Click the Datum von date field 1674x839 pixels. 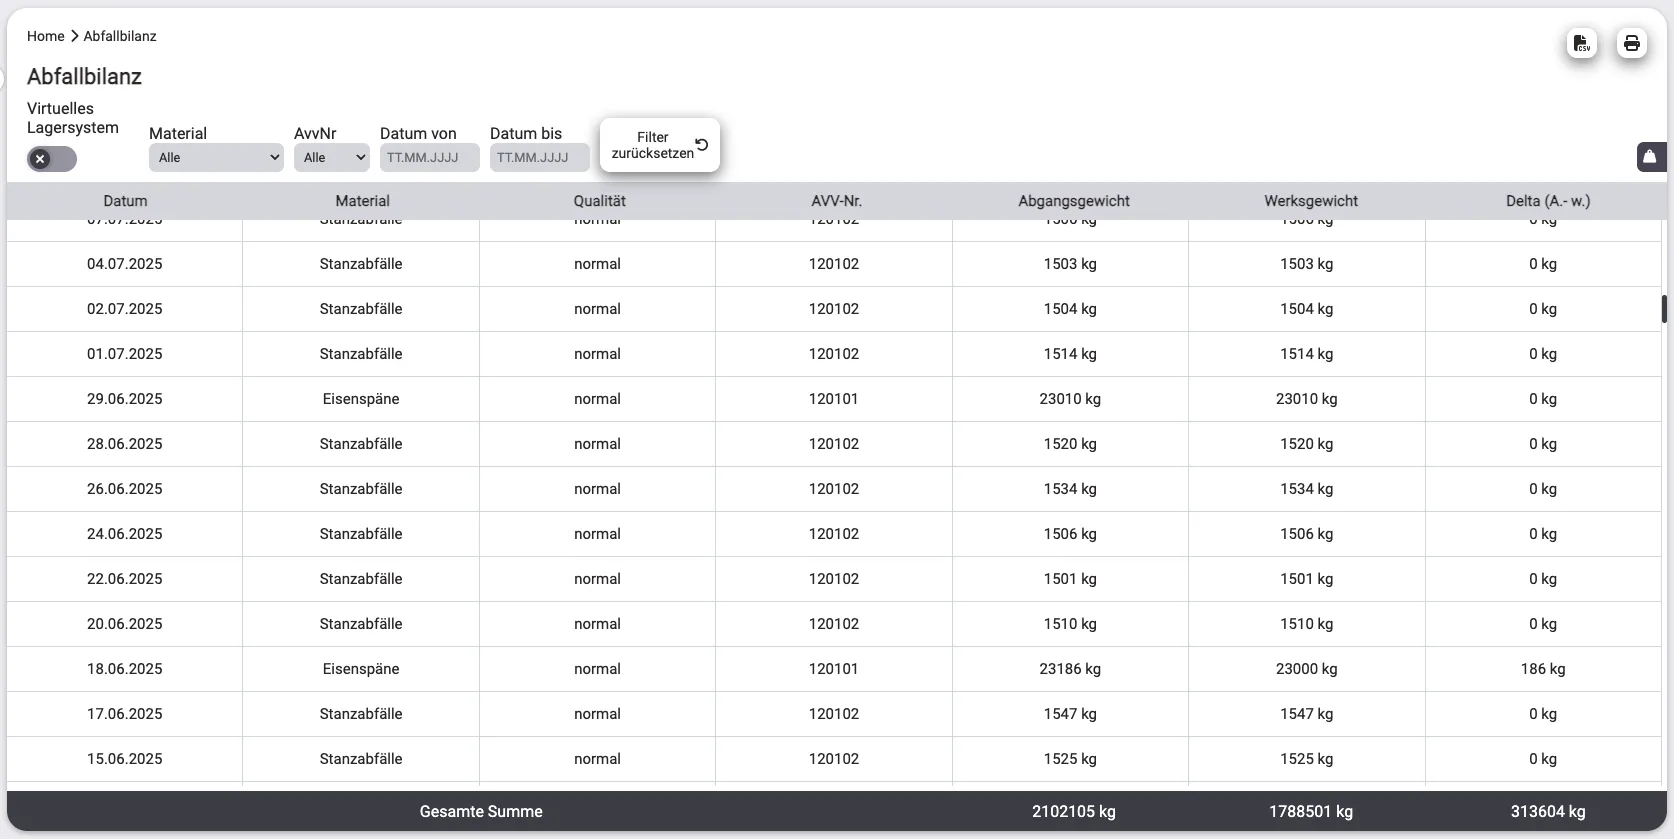click(x=429, y=158)
